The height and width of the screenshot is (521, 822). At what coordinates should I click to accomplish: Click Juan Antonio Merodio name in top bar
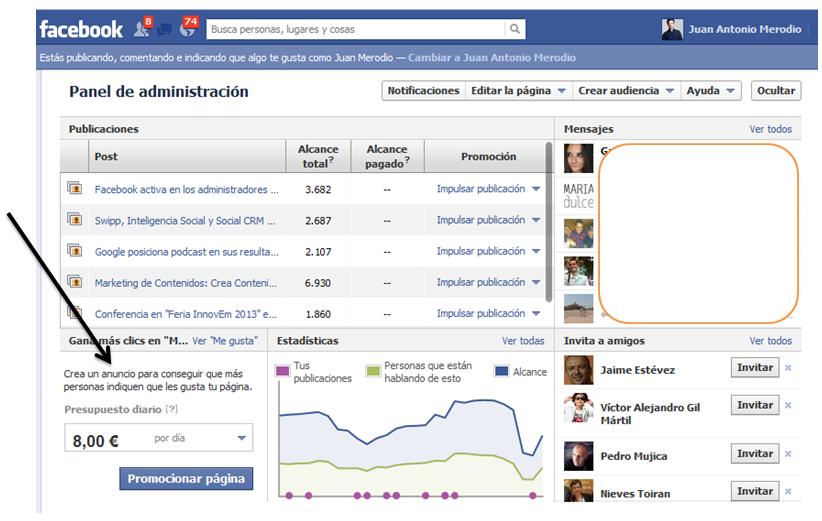[744, 29]
